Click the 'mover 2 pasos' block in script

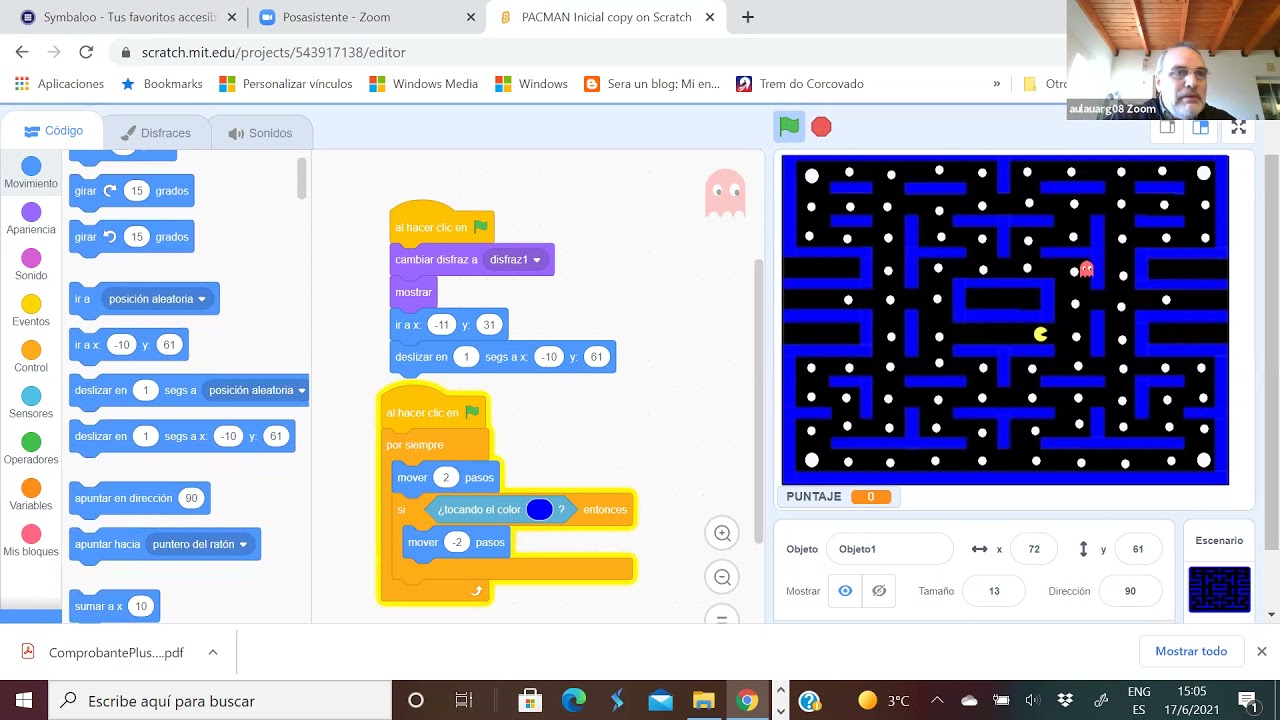(x=445, y=478)
